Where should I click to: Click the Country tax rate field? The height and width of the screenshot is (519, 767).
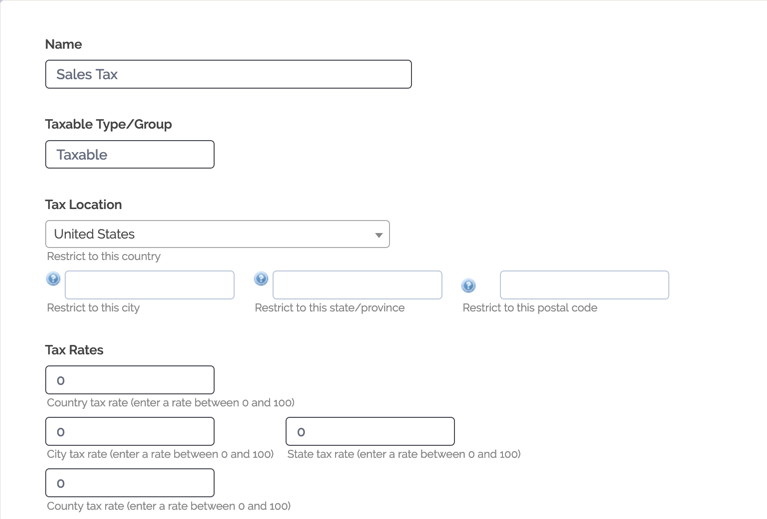[x=130, y=380]
